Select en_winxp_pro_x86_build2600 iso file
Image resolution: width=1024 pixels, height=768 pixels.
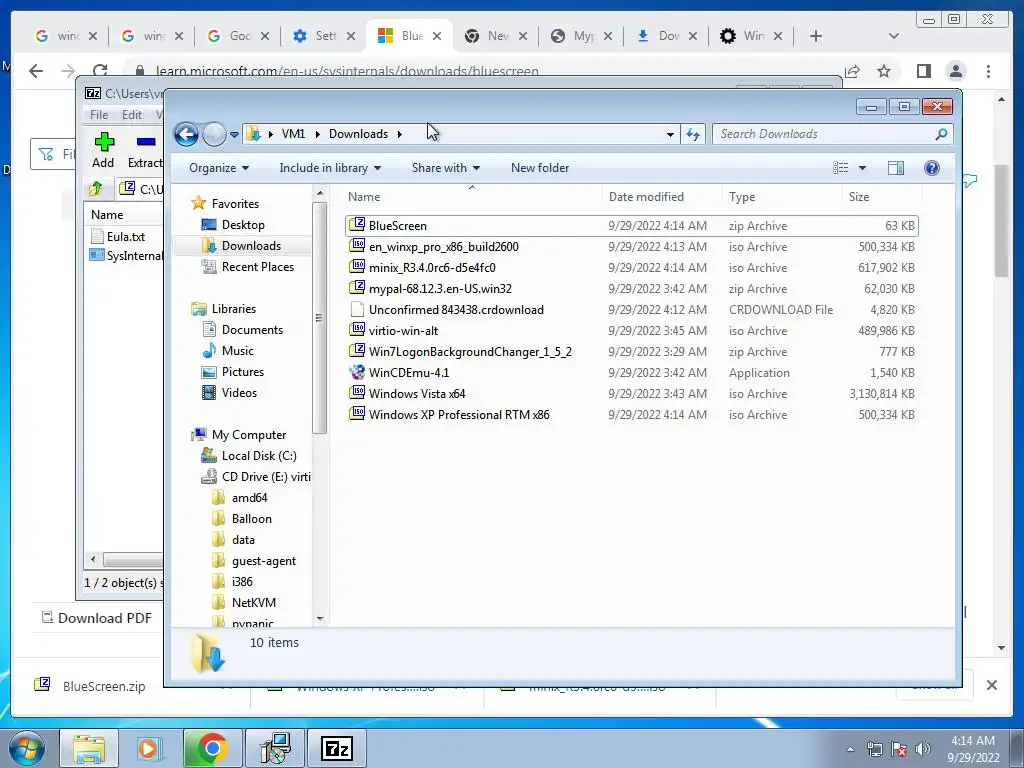point(632,247)
